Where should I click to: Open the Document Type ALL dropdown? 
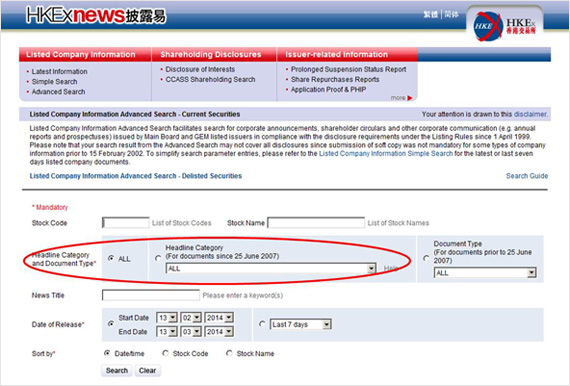(x=485, y=273)
